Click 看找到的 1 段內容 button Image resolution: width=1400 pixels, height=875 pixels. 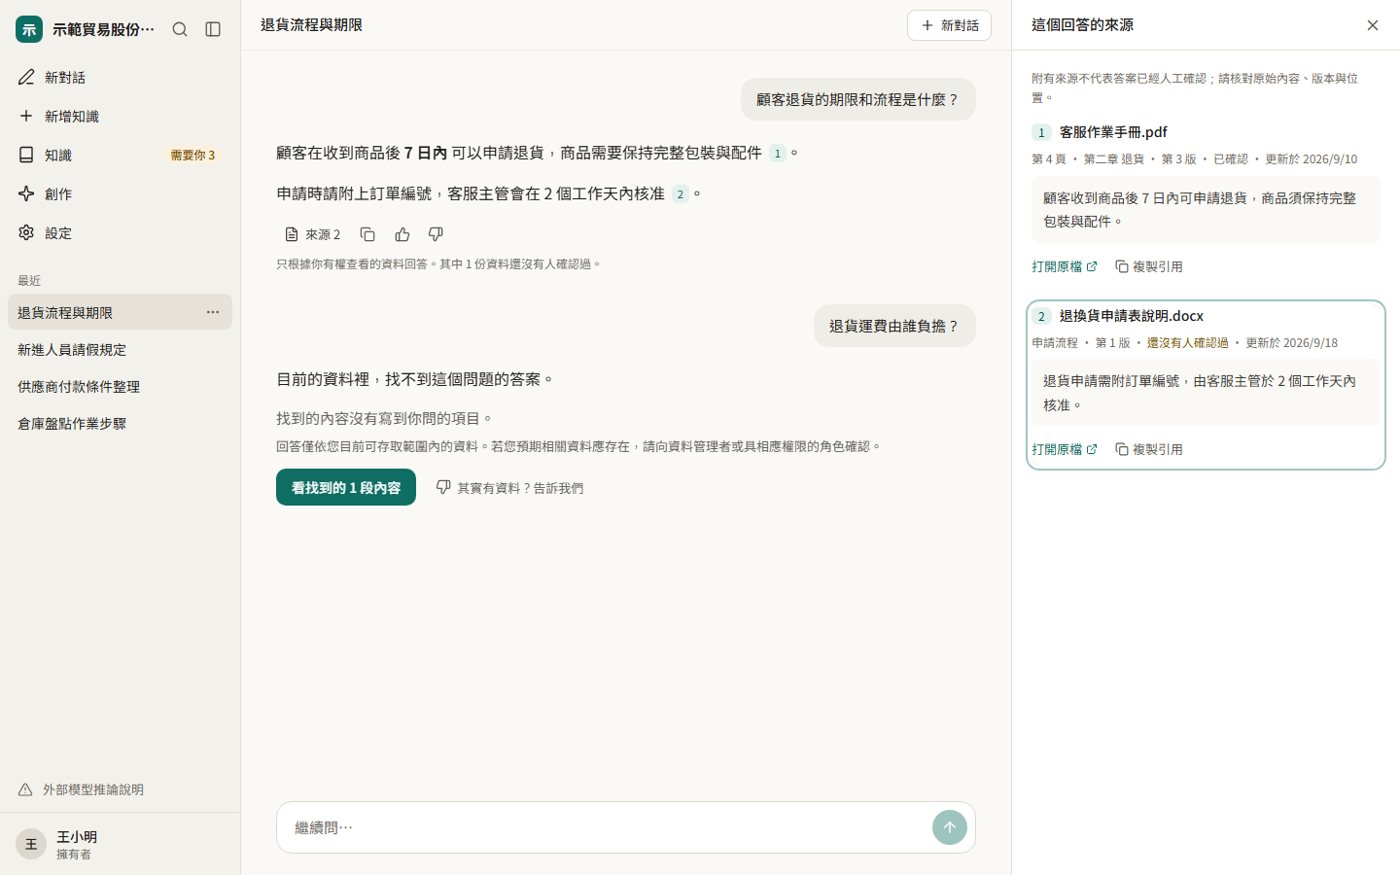click(346, 487)
